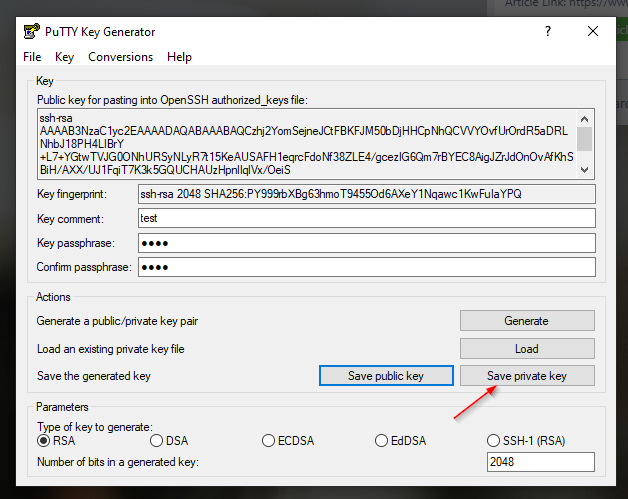Image resolution: width=628 pixels, height=499 pixels.
Task: Click the Key comment field containing test
Action: coord(366,218)
